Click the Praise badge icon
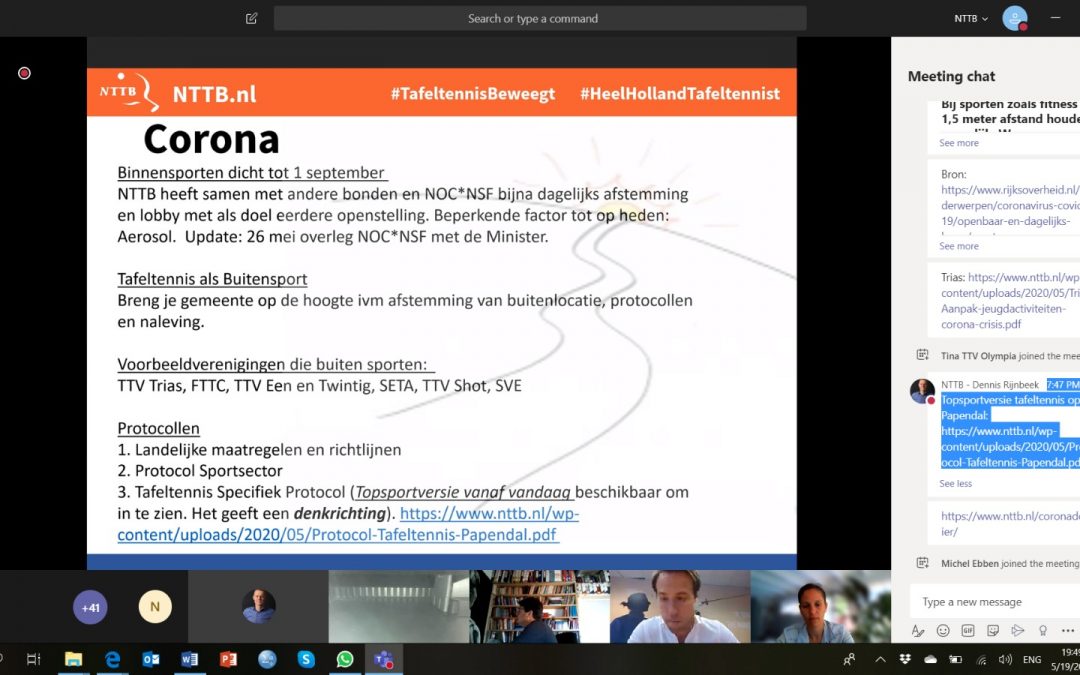 (1043, 630)
